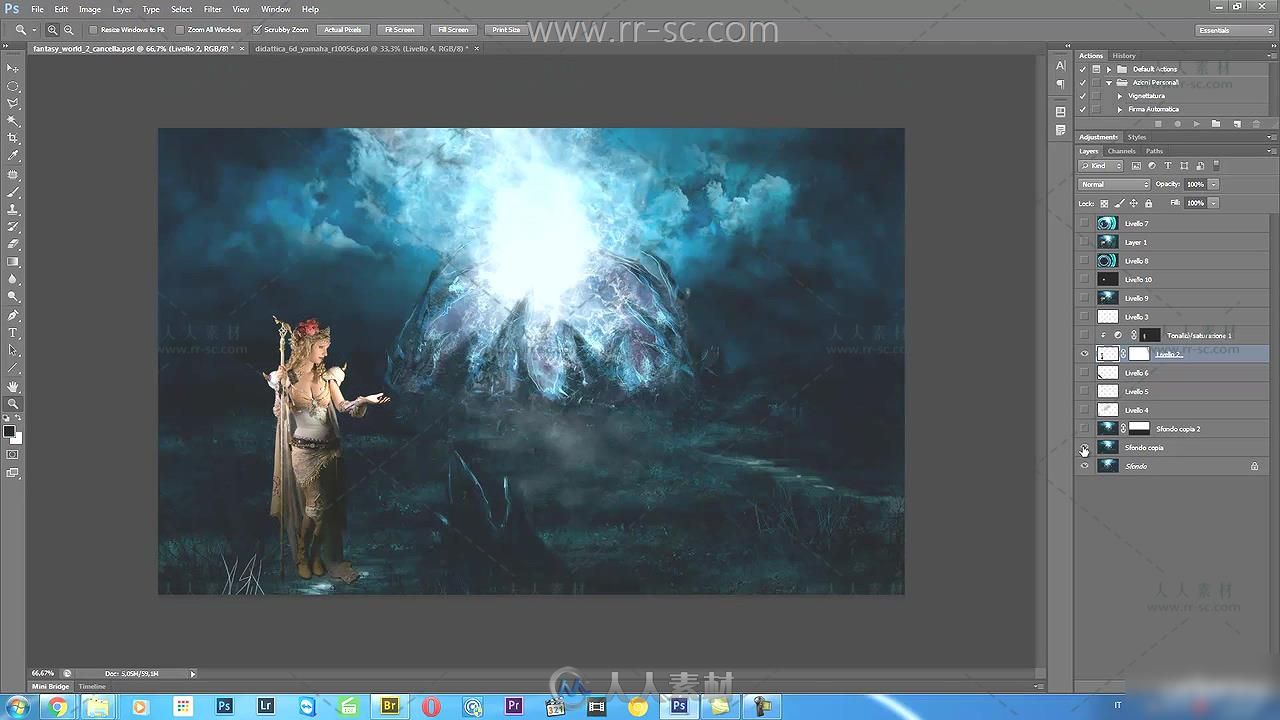This screenshot has width=1280, height=720.
Task: Show the Livello 7 layer
Action: point(1085,224)
